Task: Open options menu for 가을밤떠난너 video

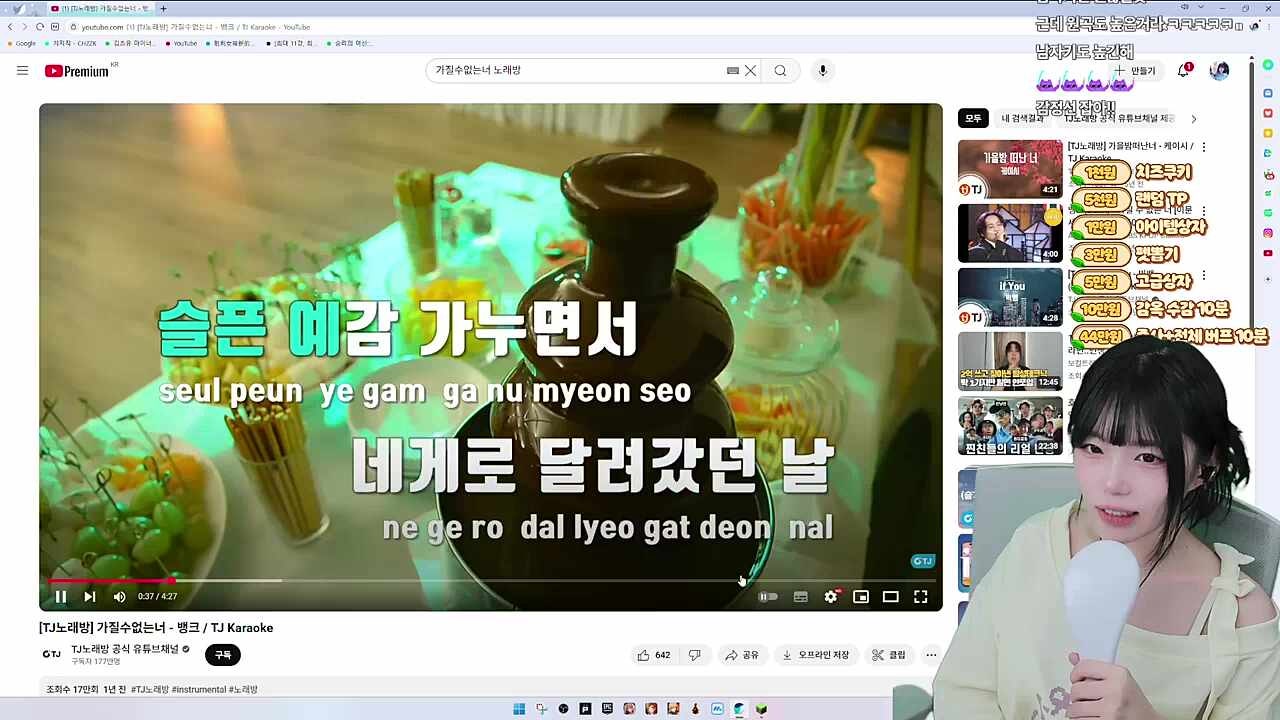Action: 1203,147
